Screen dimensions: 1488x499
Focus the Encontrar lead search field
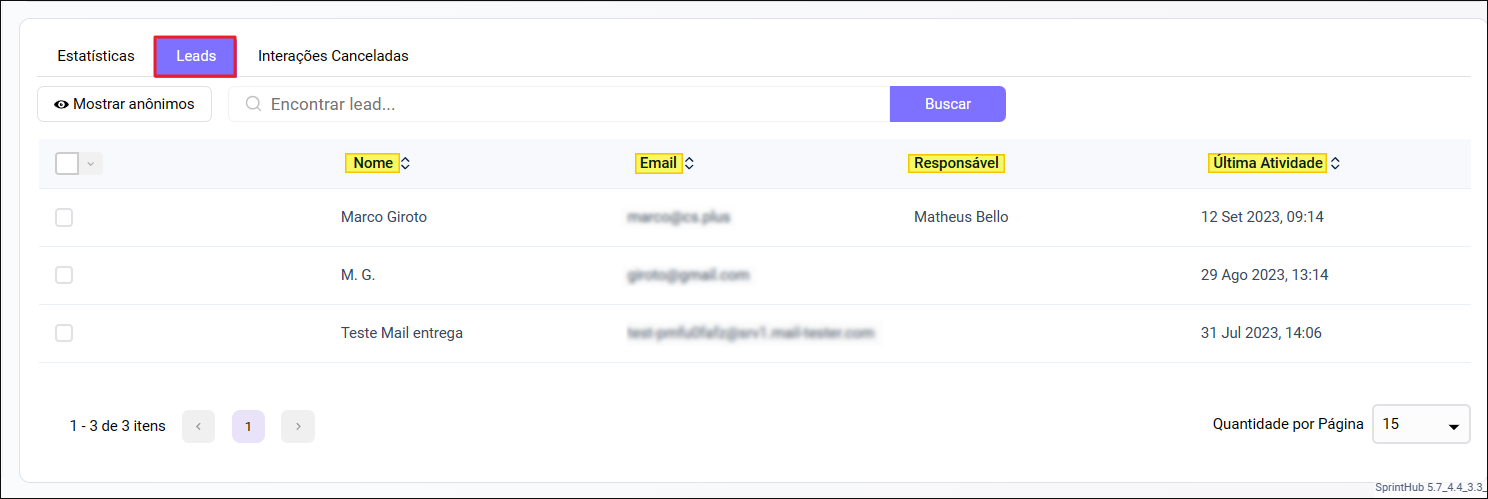tap(570, 104)
